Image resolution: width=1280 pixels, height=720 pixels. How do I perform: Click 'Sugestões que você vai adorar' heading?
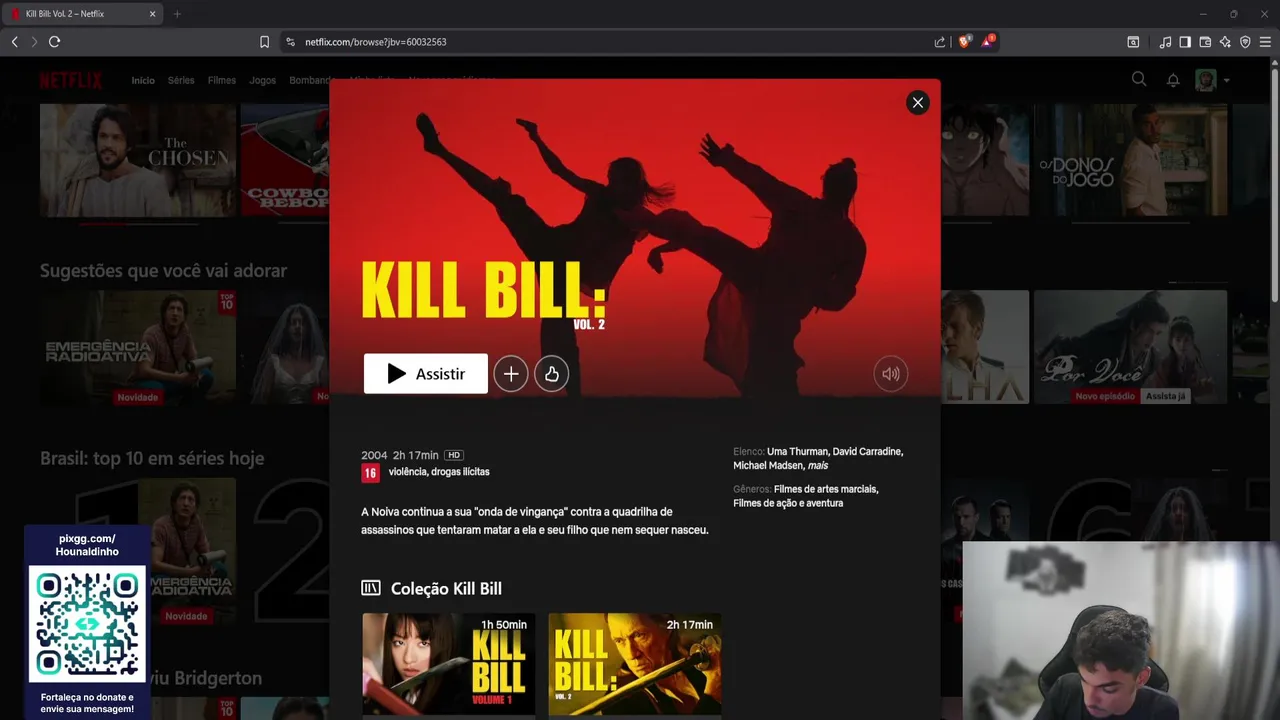163,271
